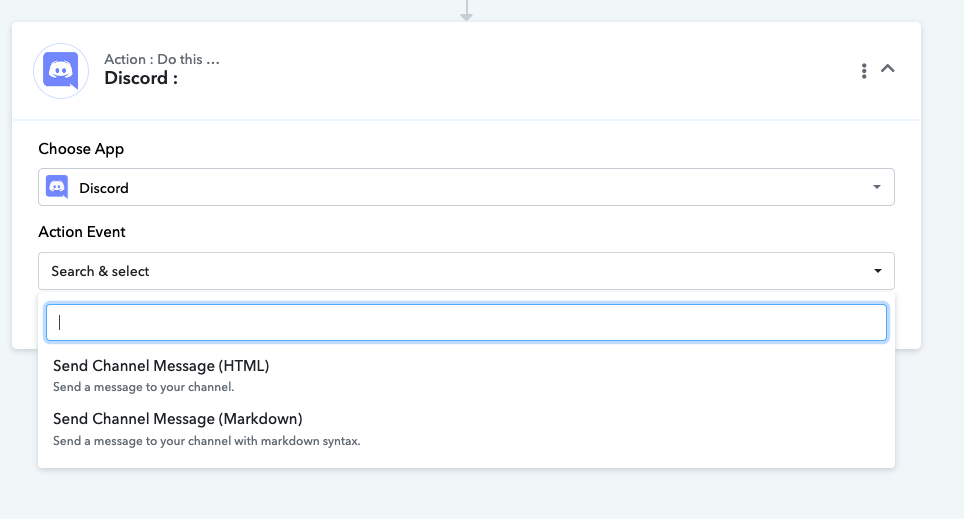Open the Choose App dropdown

tap(466, 187)
